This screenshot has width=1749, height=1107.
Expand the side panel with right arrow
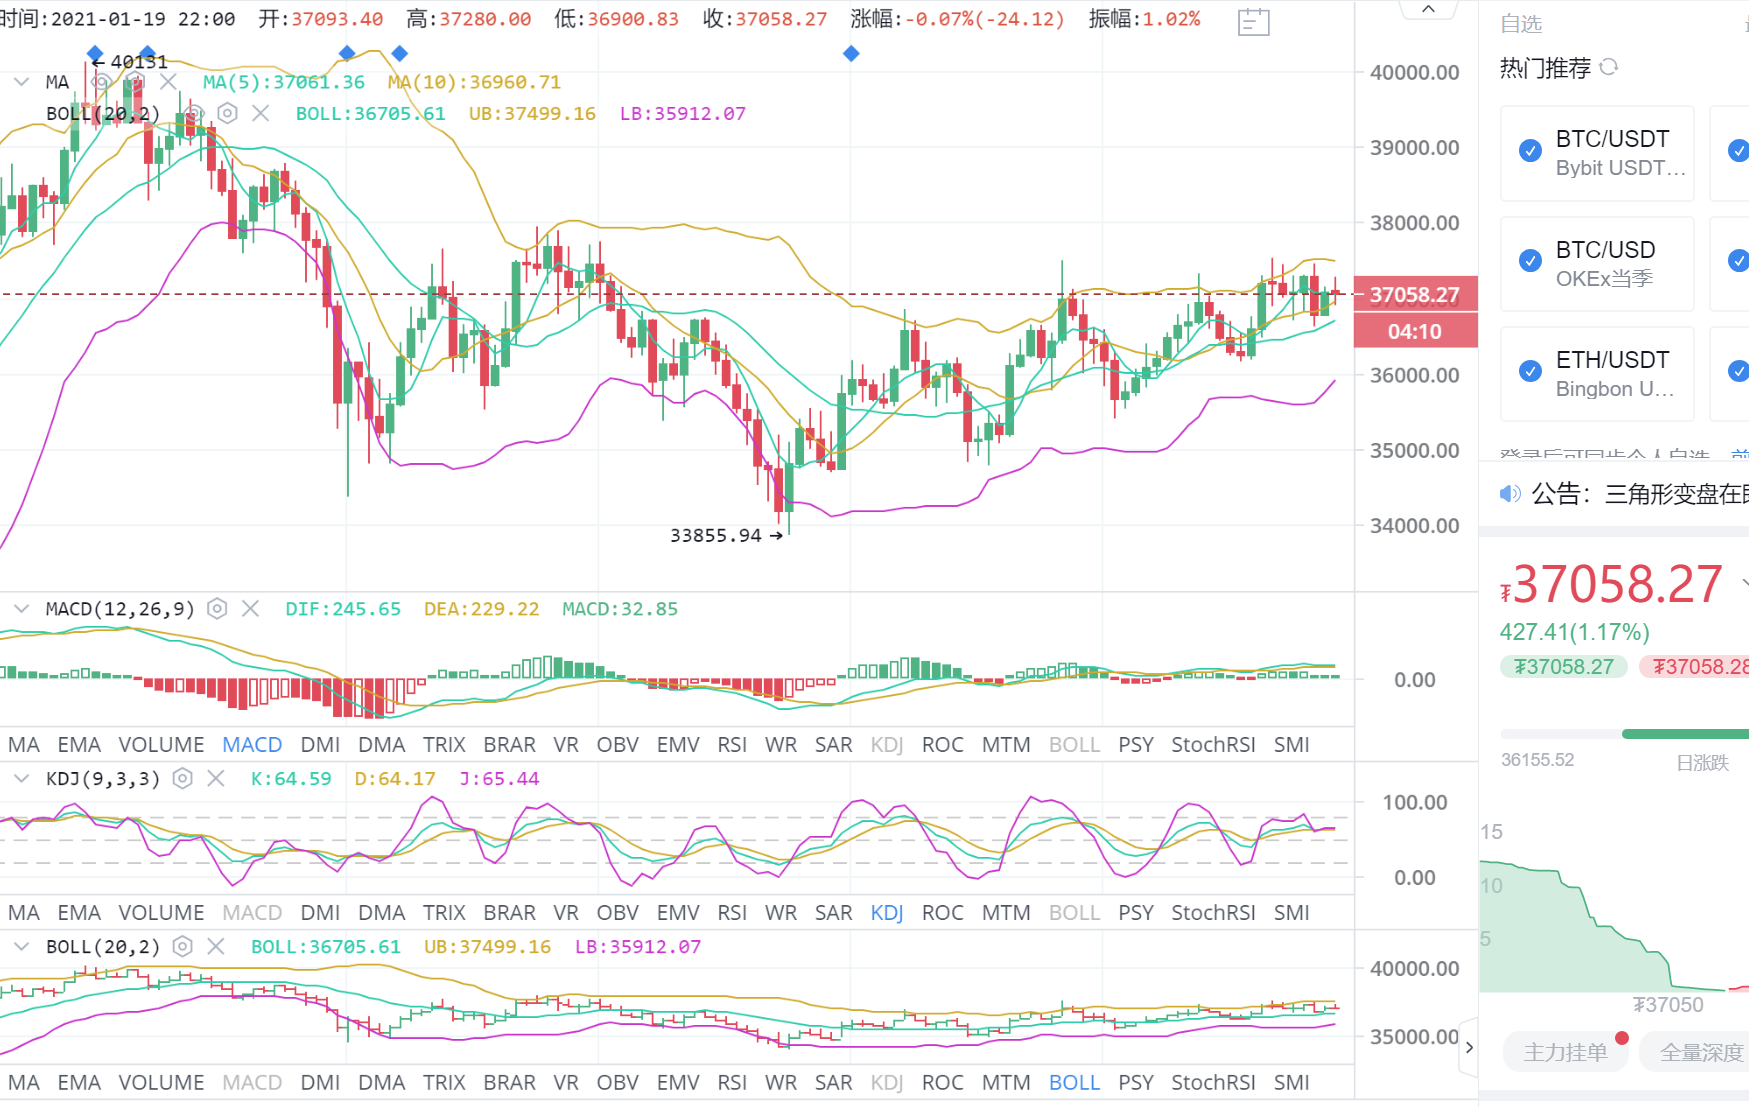tap(1468, 1047)
